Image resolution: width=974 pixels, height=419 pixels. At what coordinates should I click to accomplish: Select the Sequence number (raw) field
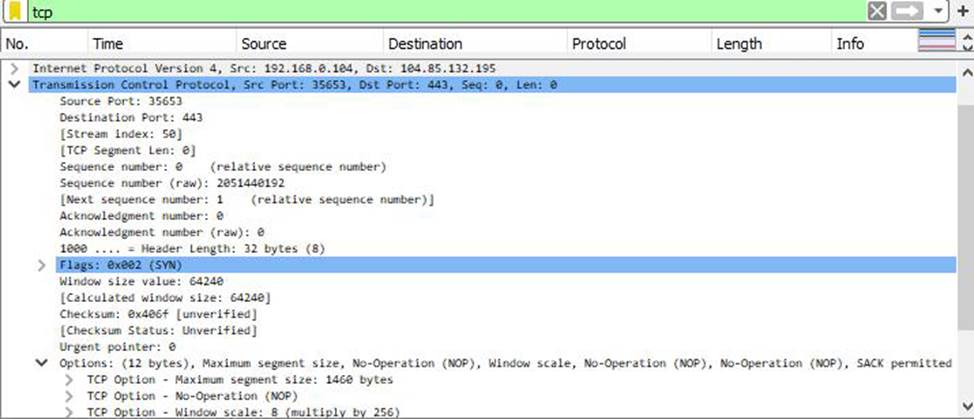click(x=170, y=183)
